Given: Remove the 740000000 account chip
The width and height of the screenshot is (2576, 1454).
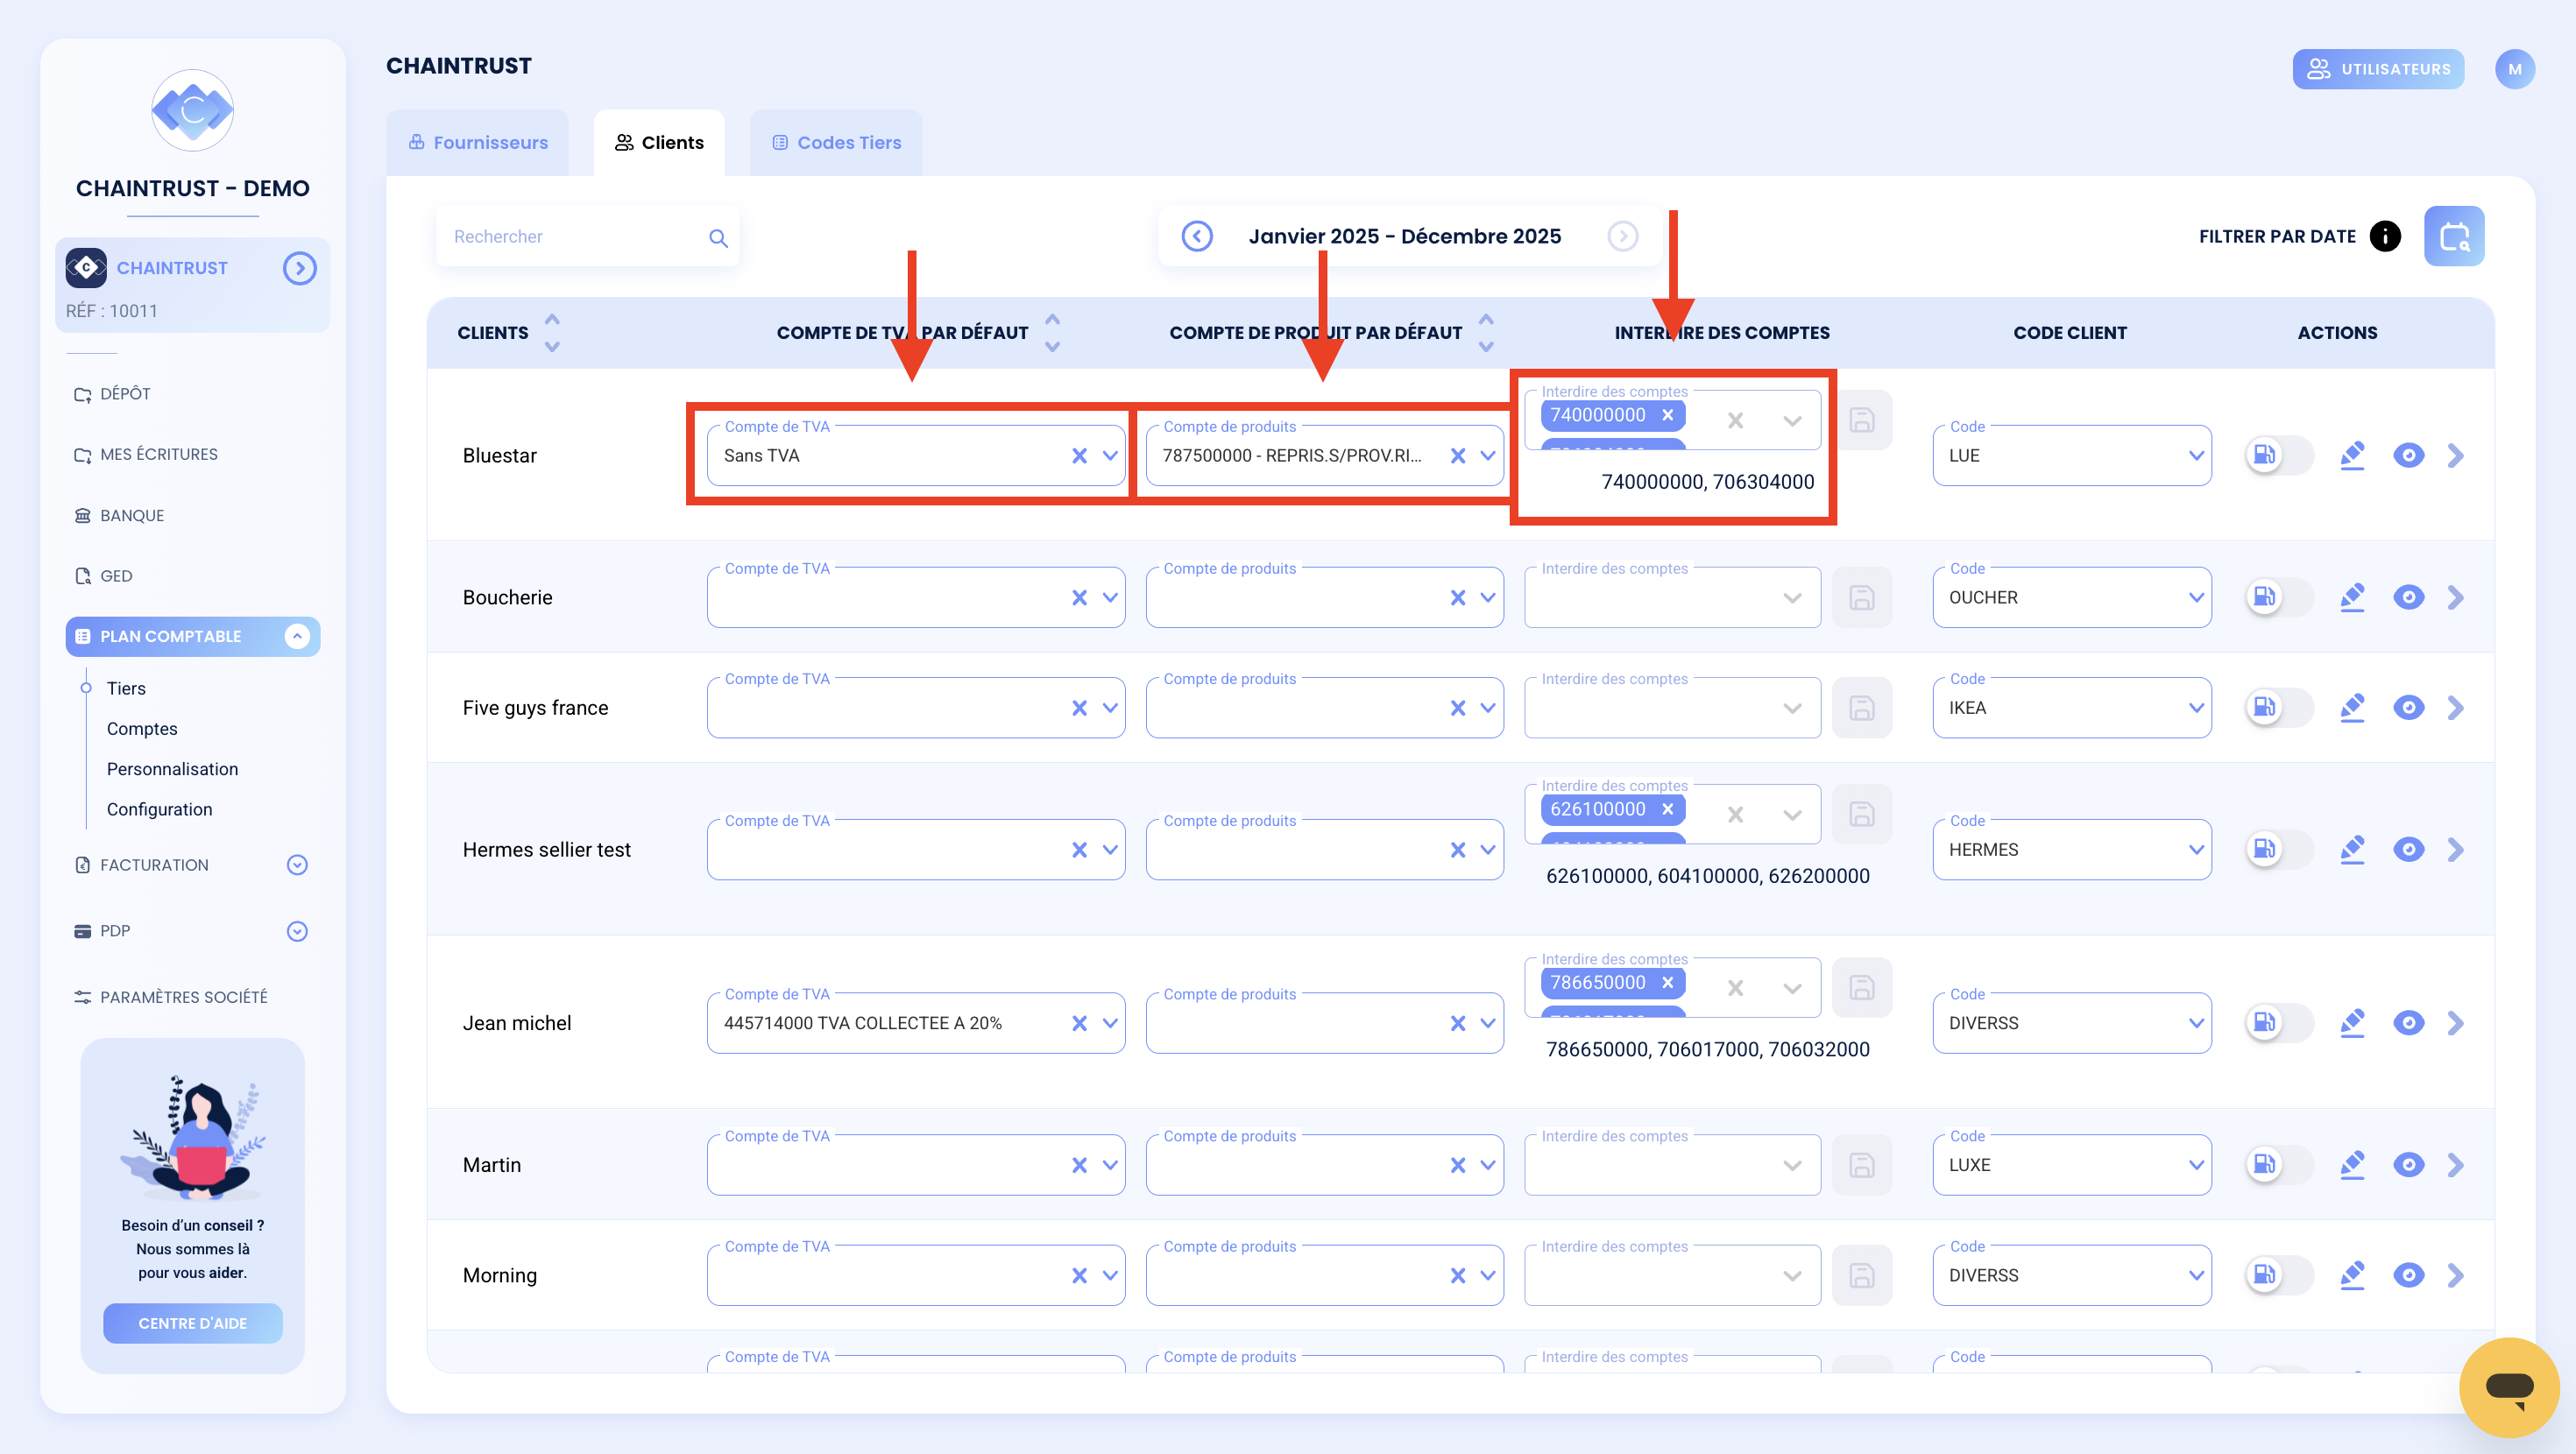Looking at the screenshot, I should [1667, 414].
